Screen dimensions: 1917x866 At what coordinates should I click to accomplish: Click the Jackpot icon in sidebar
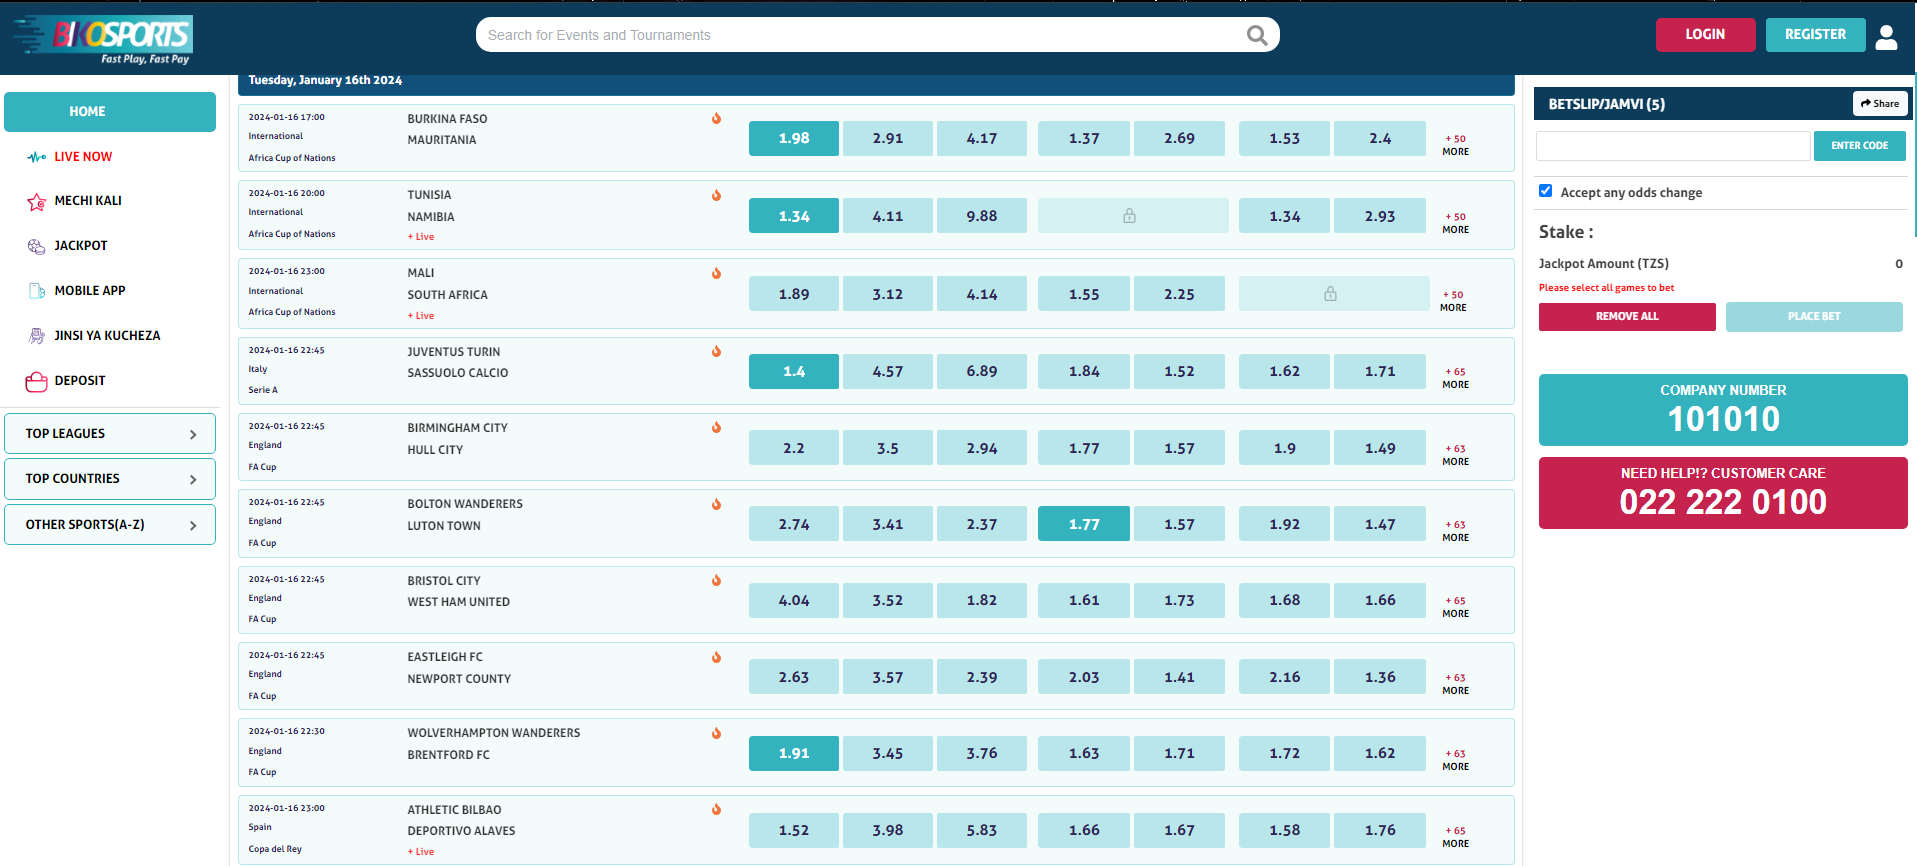coord(37,246)
